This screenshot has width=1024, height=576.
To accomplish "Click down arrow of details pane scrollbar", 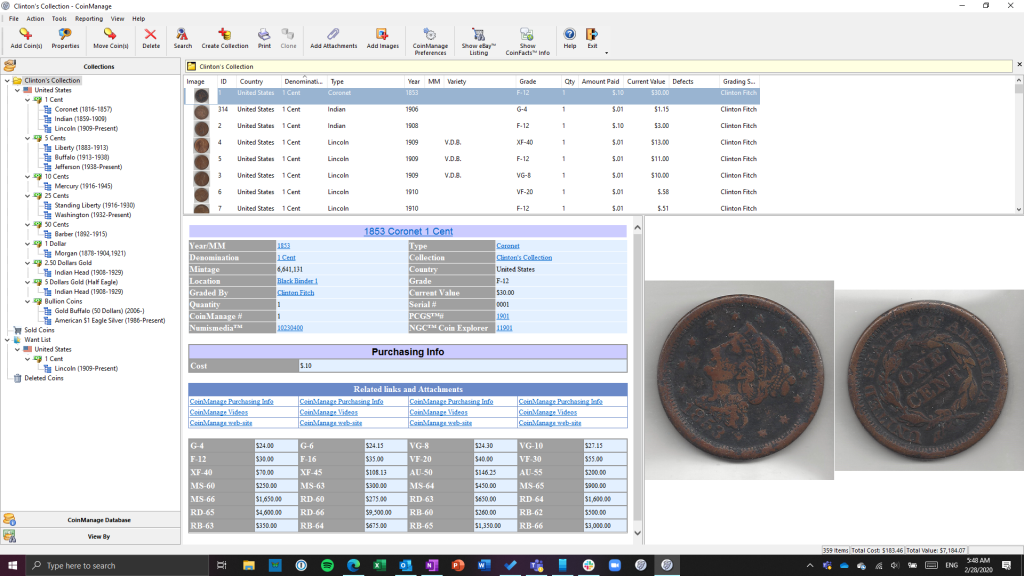I will click(637, 534).
